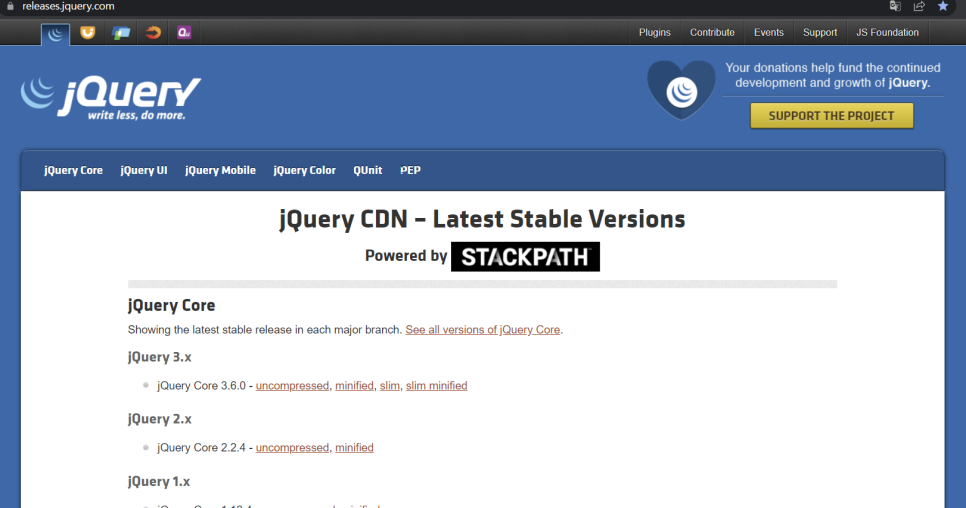
Task: Click the StackPath logo
Action: 526,257
